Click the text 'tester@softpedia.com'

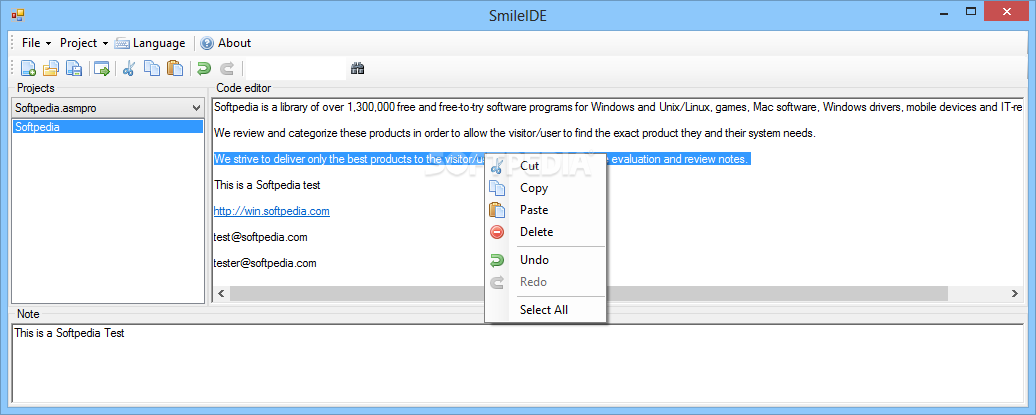coord(265,263)
